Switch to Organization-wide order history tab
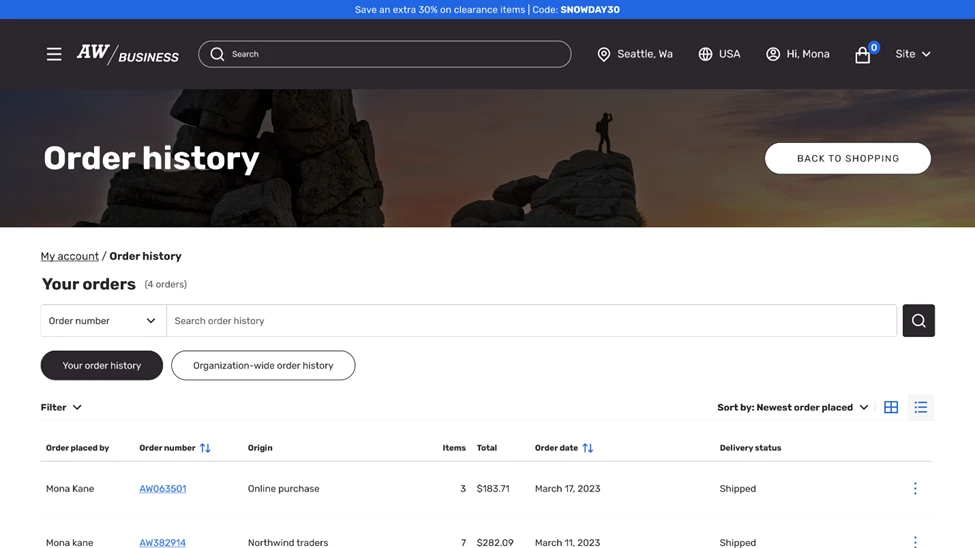 pos(263,366)
